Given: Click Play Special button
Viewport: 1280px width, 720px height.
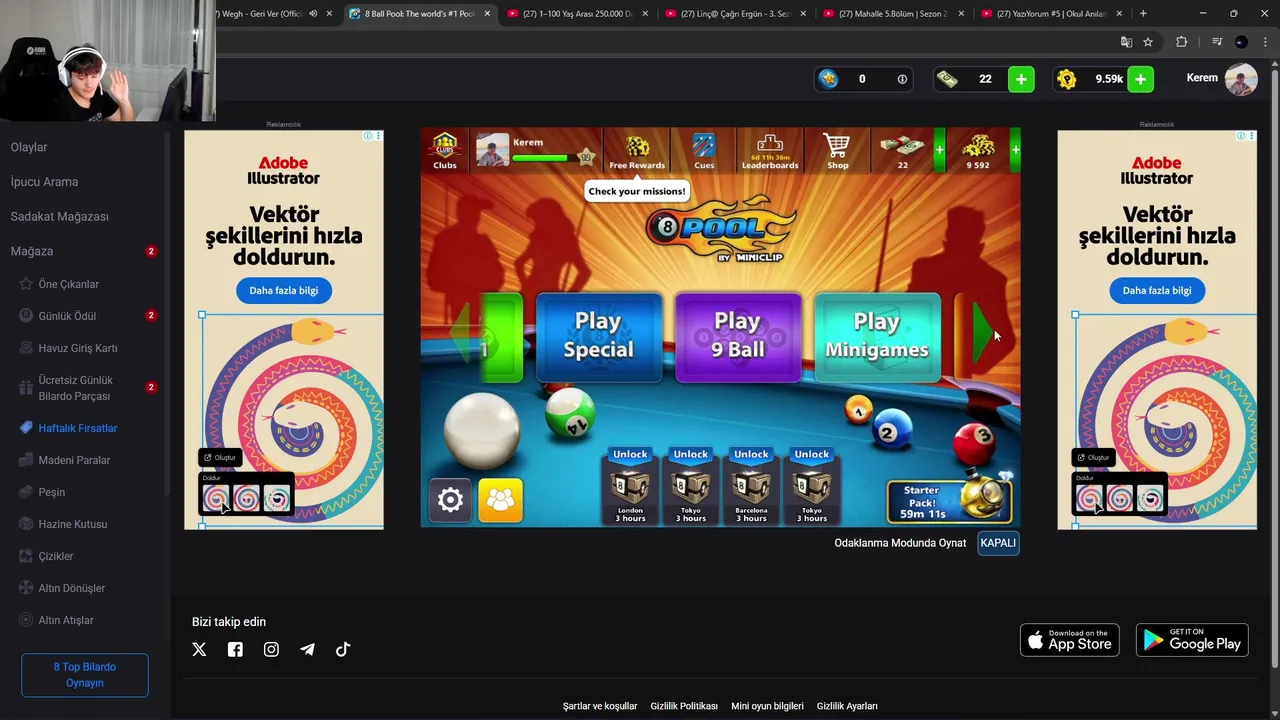Looking at the screenshot, I should (x=598, y=336).
